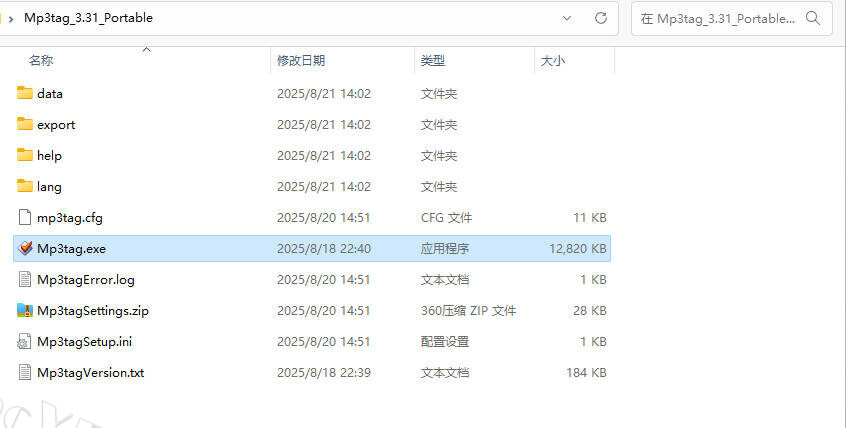Screen dimensions: 846x428
Task: Click the 应用程序 type cell
Action: (x=445, y=249)
